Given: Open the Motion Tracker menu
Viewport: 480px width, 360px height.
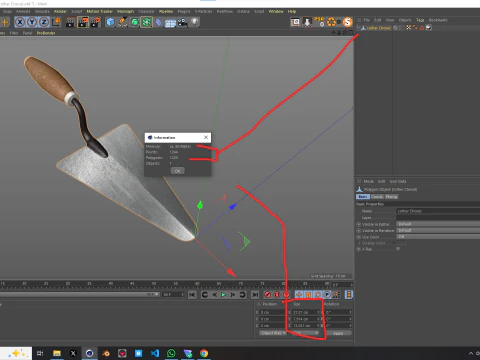Looking at the screenshot, I should [100, 11].
